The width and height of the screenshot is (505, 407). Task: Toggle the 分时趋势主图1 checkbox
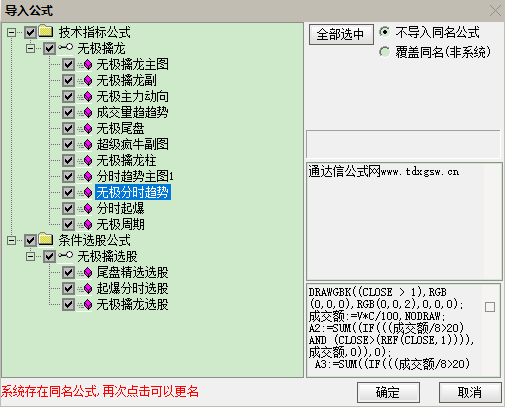[68, 176]
